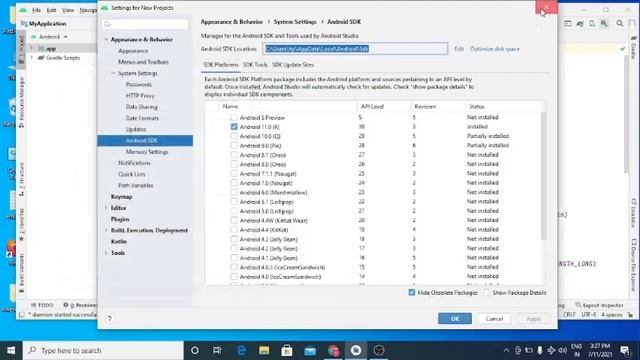Image resolution: width=640 pixels, height=360 pixels.
Task: Open the AVD Manager icon in toolbar
Action: [x=592, y=24]
